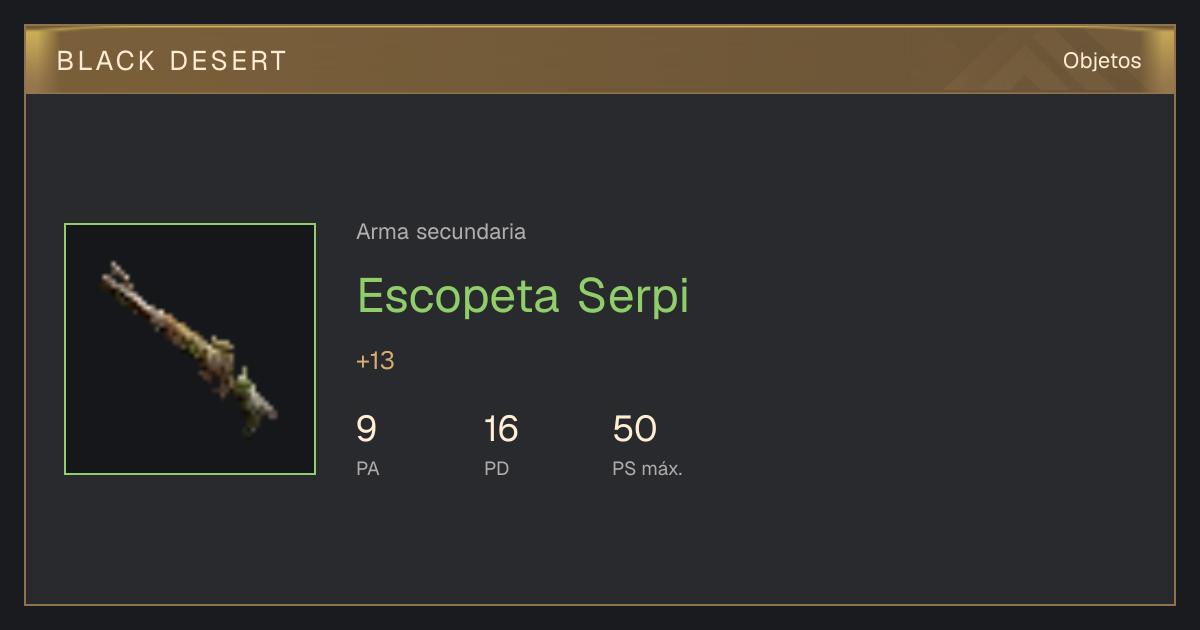
Task: Click the barrel tip of the shotgun image
Action: click(x=116, y=272)
